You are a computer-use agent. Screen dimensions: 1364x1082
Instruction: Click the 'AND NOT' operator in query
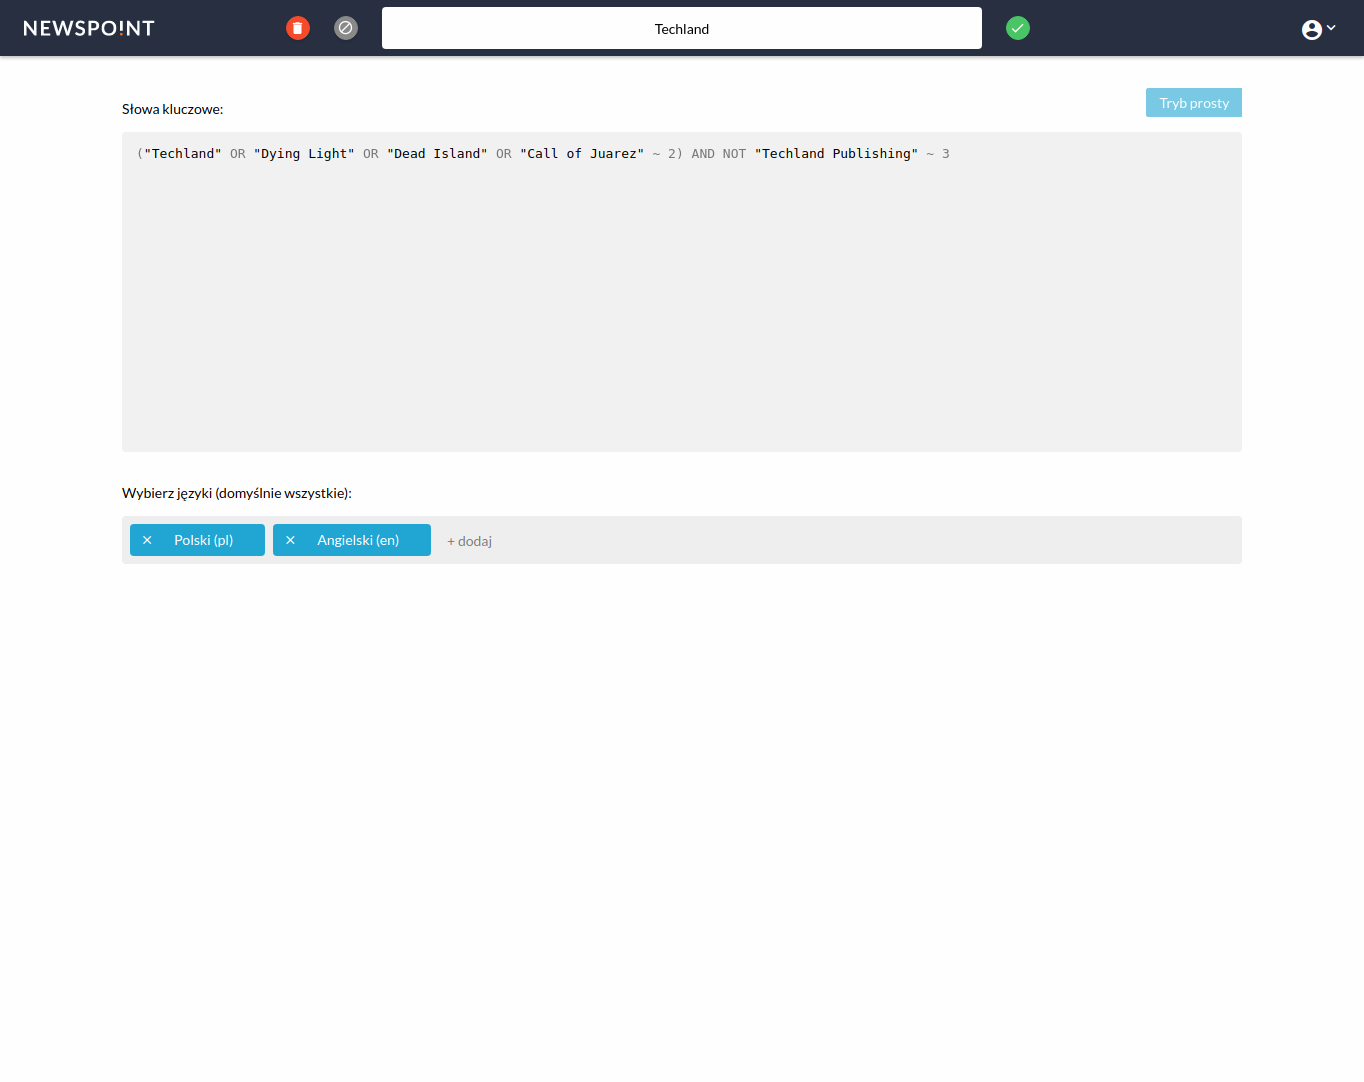click(718, 154)
